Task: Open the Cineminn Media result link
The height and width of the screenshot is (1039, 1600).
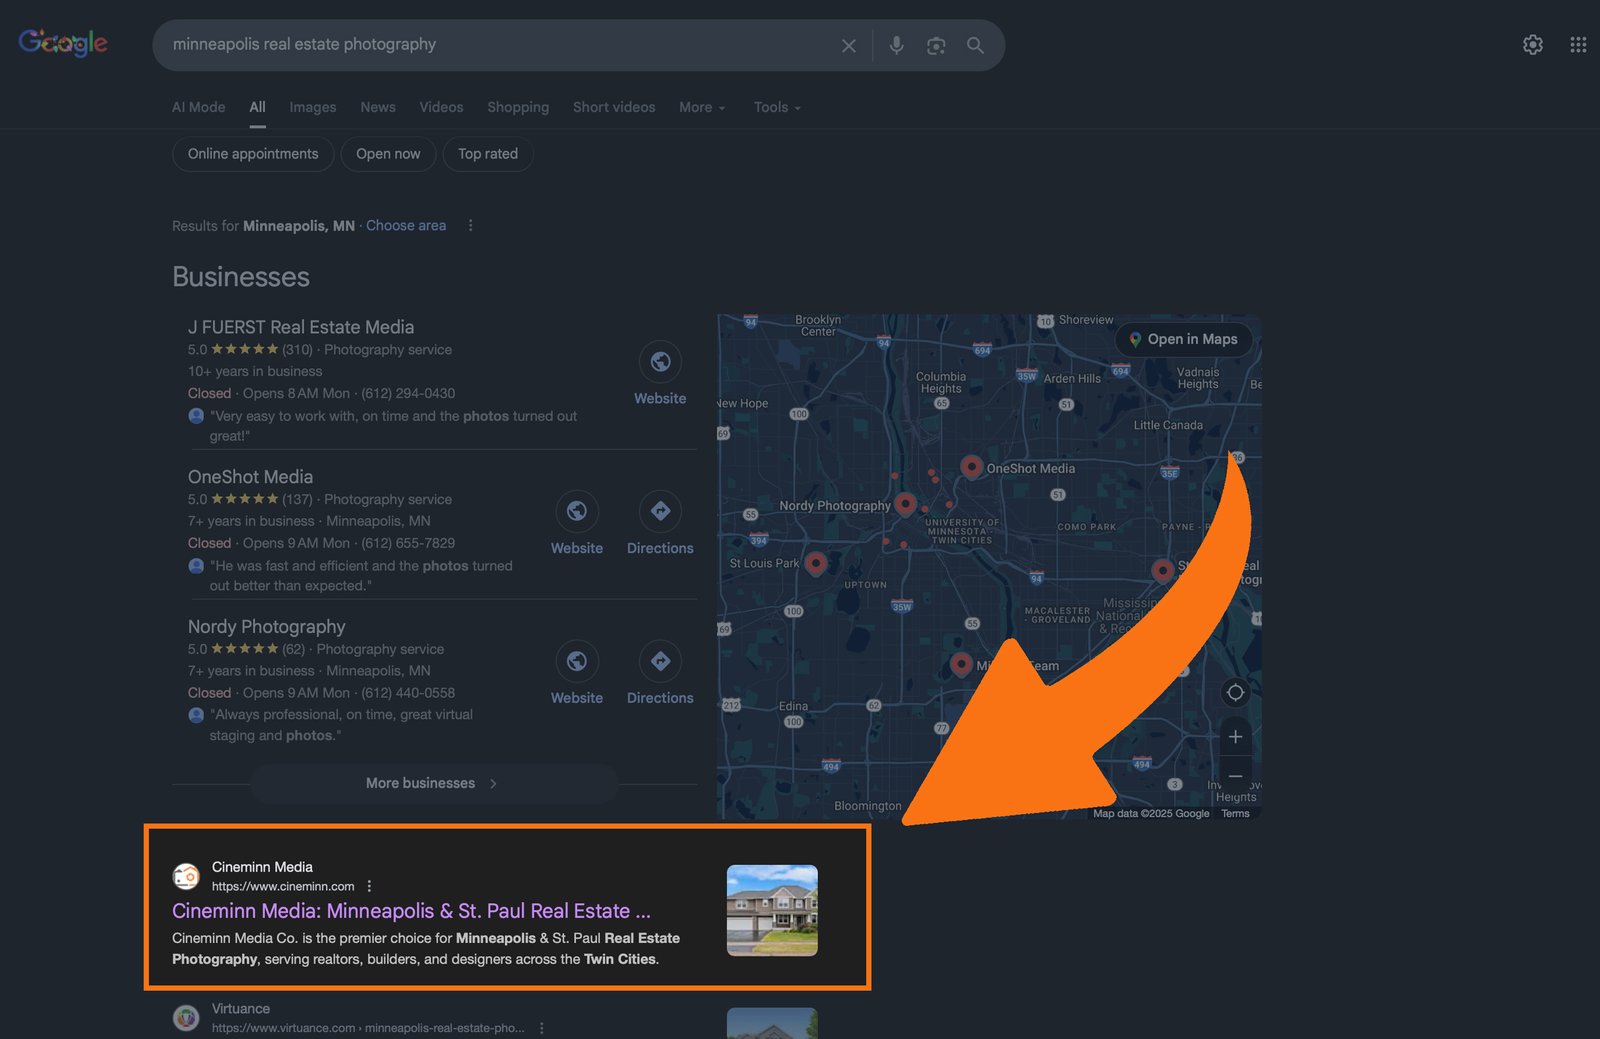Action: pyautogui.click(x=411, y=911)
